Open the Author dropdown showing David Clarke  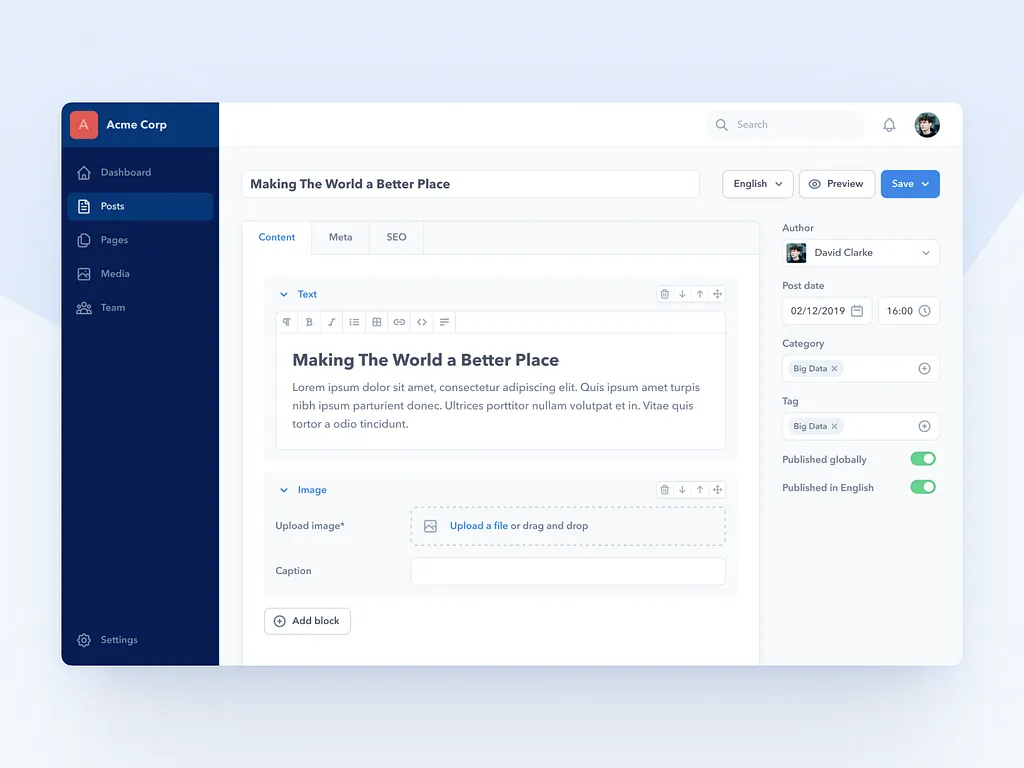pos(860,252)
